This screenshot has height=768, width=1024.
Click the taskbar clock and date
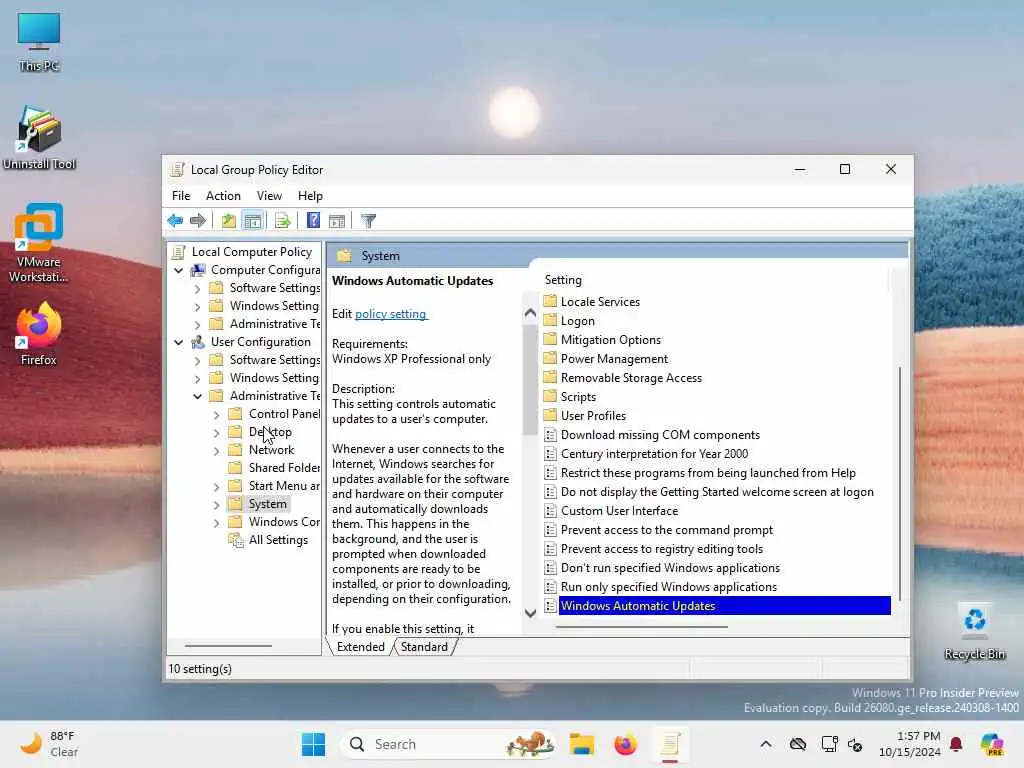pos(910,744)
